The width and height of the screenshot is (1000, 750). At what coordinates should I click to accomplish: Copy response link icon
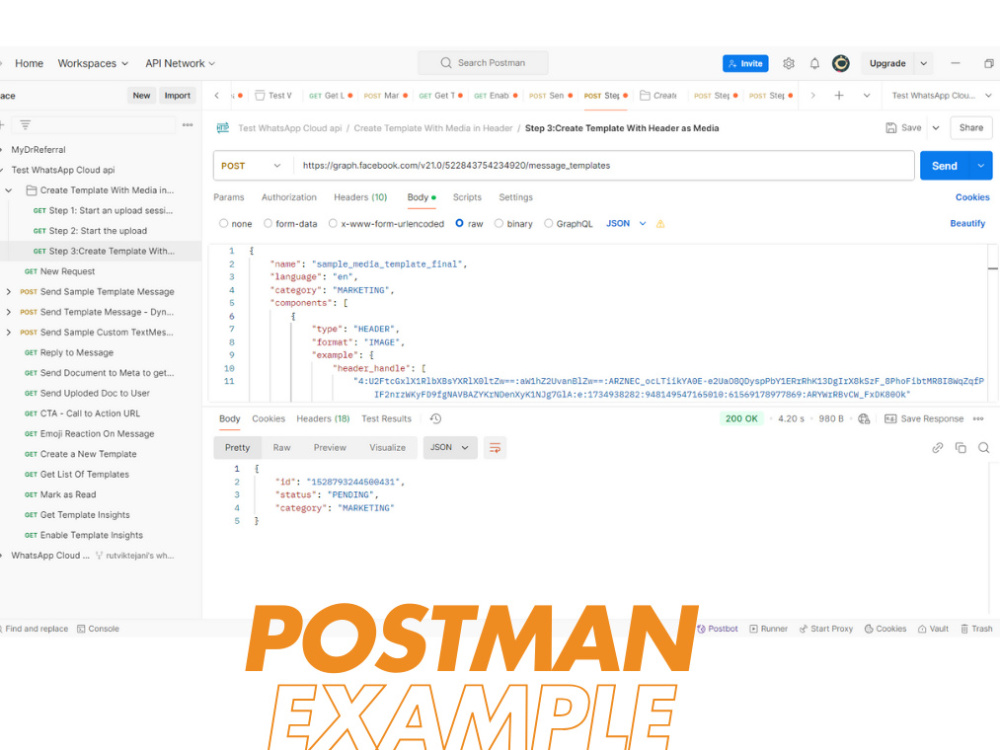[938, 448]
